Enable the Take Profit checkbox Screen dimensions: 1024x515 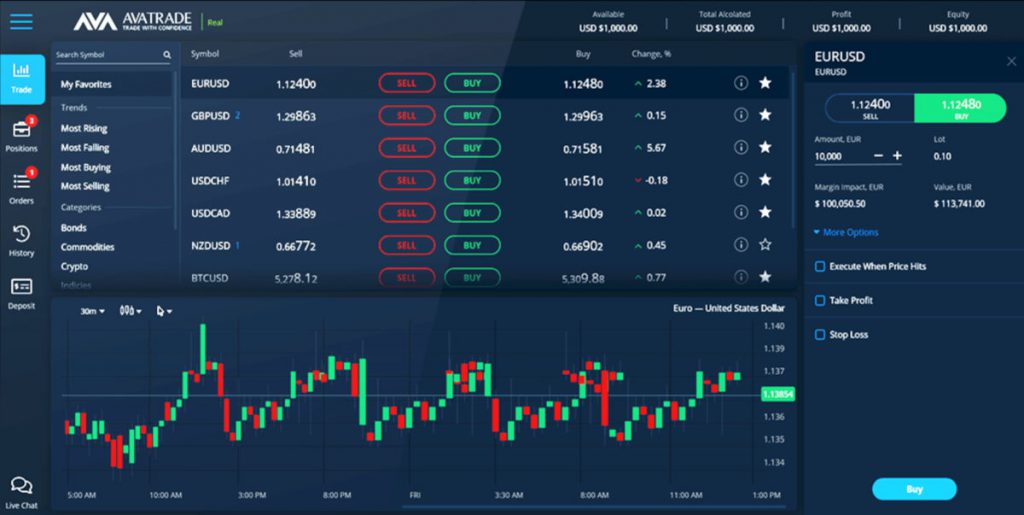pos(820,300)
